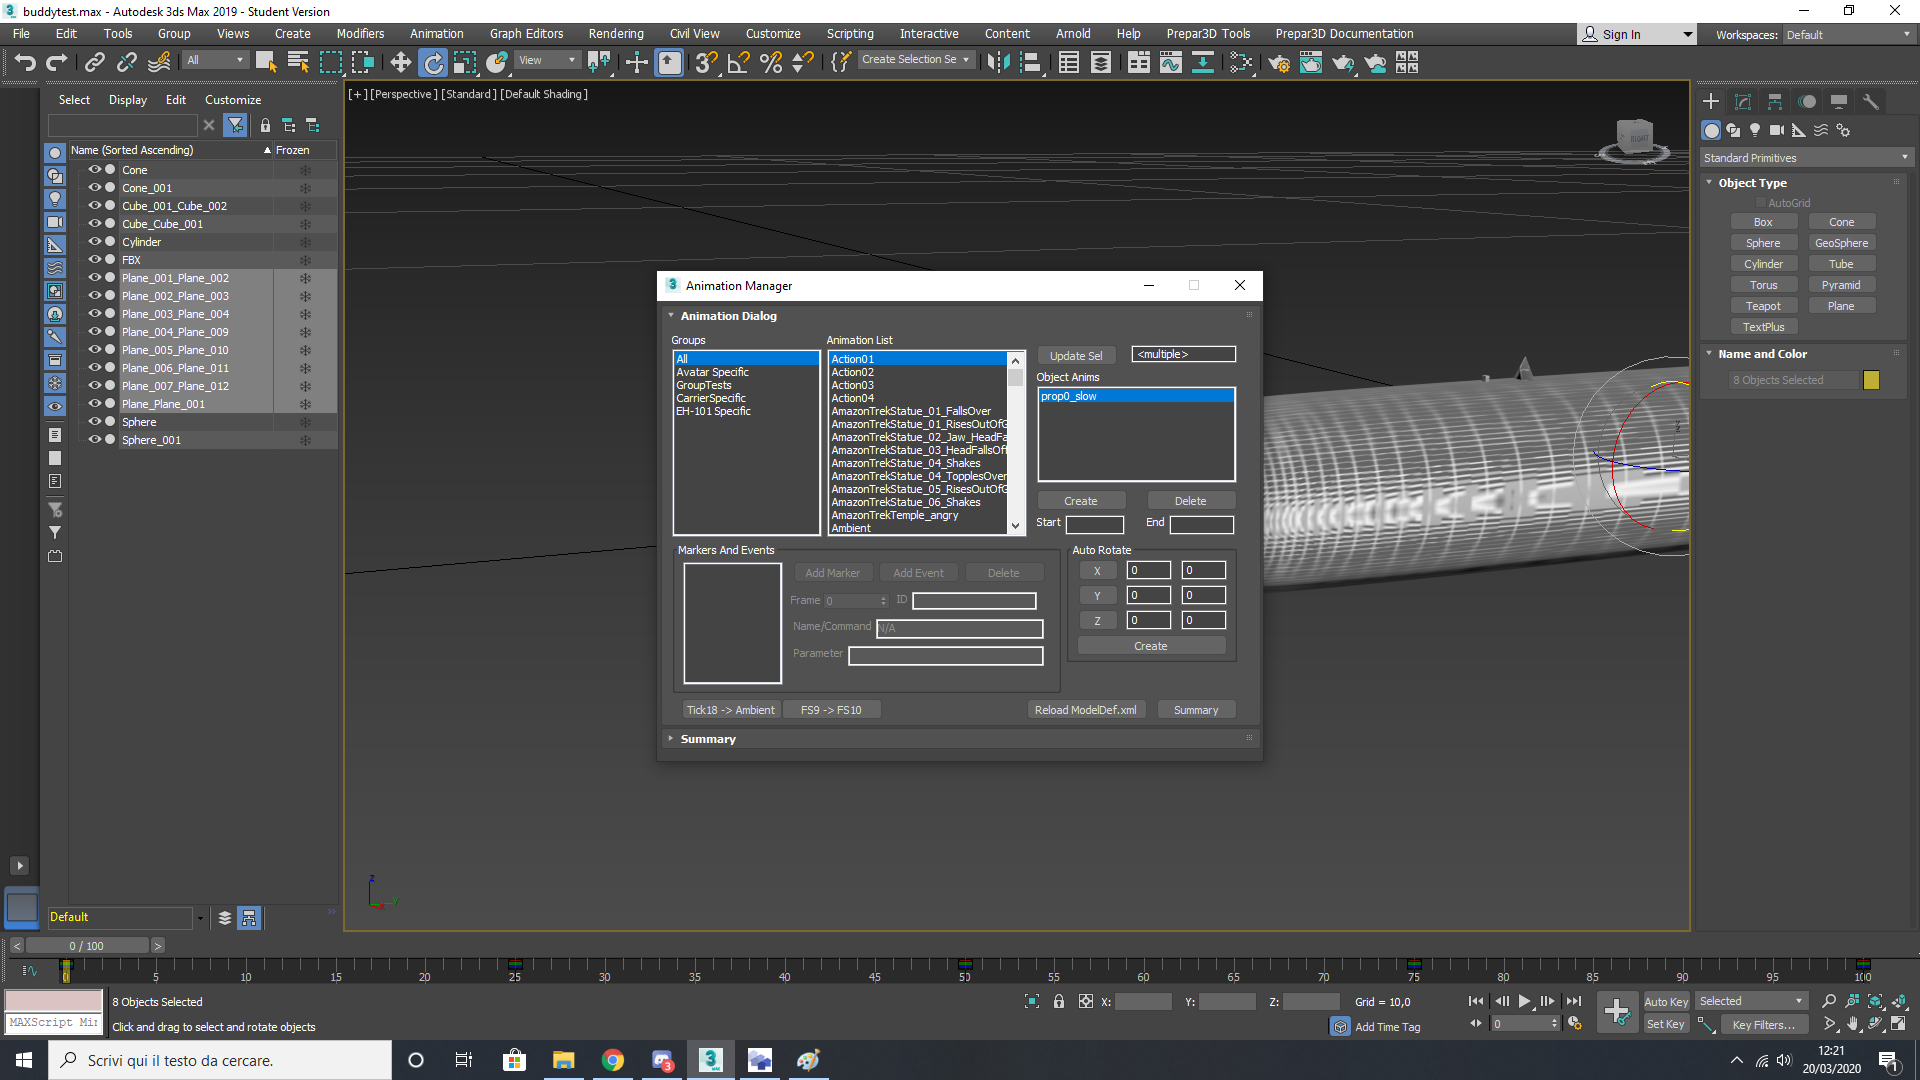Click the Teapot primitive button
The image size is (1920, 1080).
tap(1763, 306)
